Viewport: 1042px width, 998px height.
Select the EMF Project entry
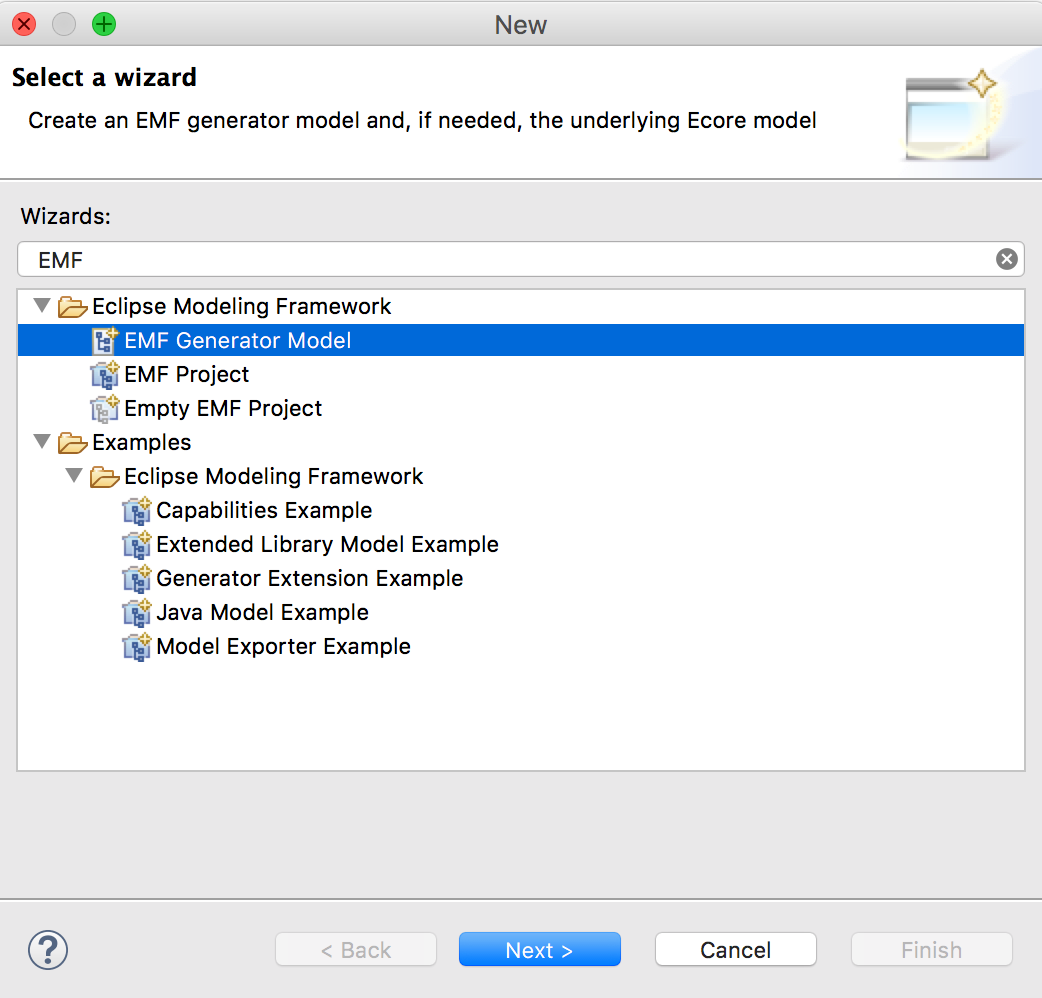coord(186,374)
